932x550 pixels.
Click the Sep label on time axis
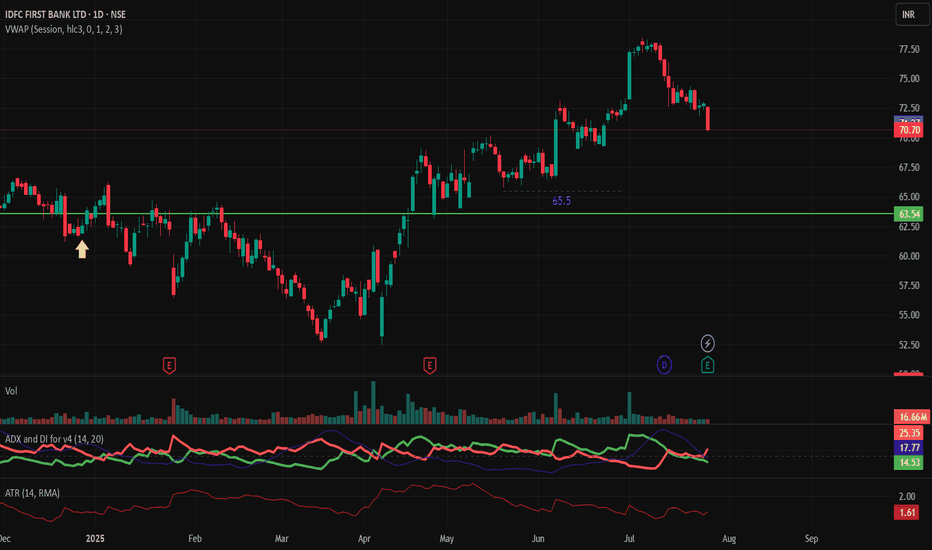pos(811,539)
